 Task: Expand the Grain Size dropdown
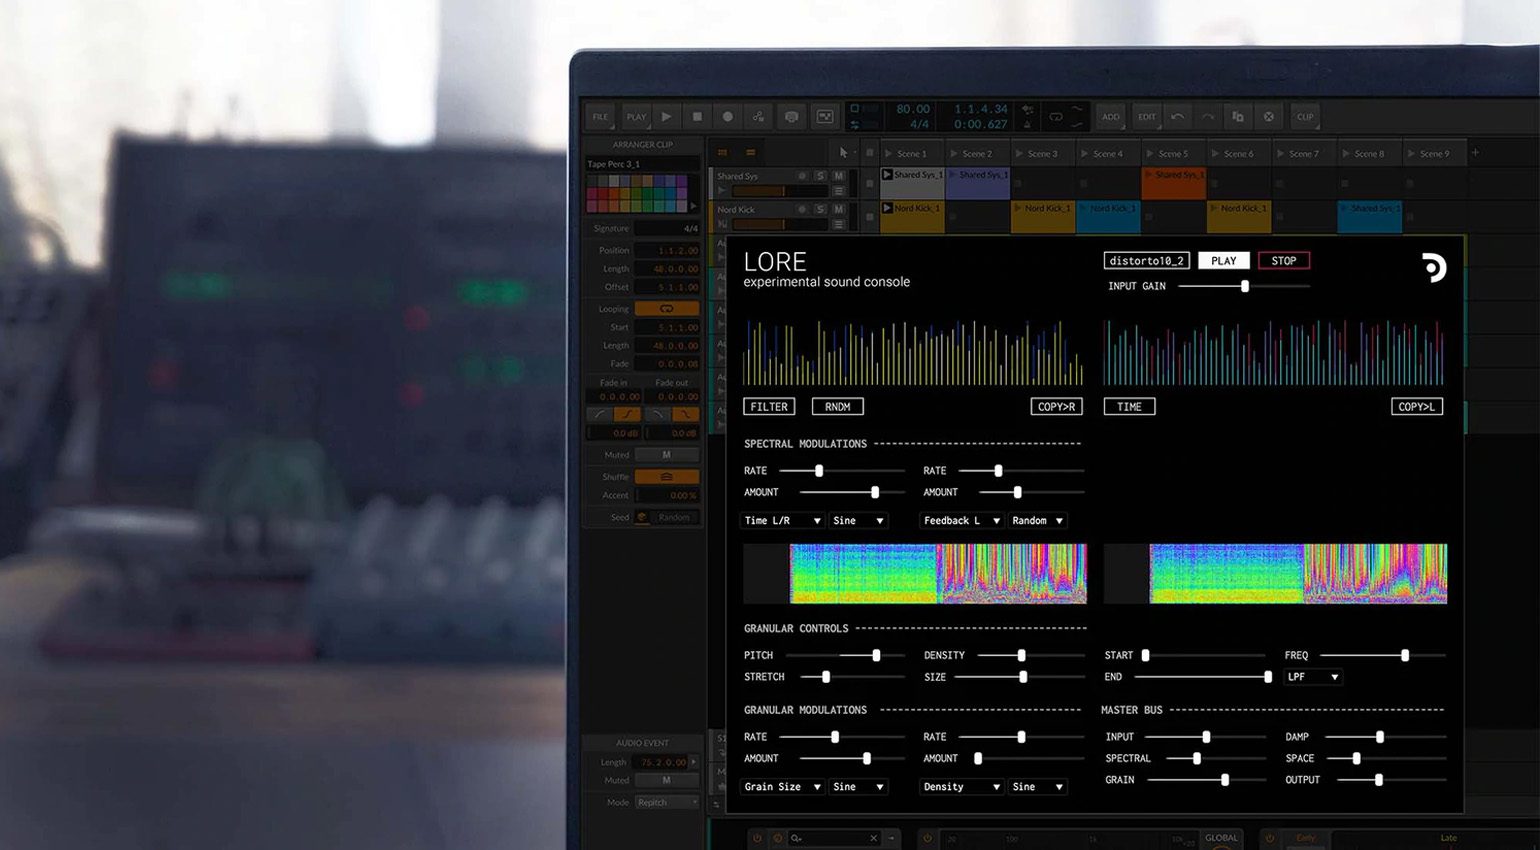point(782,787)
